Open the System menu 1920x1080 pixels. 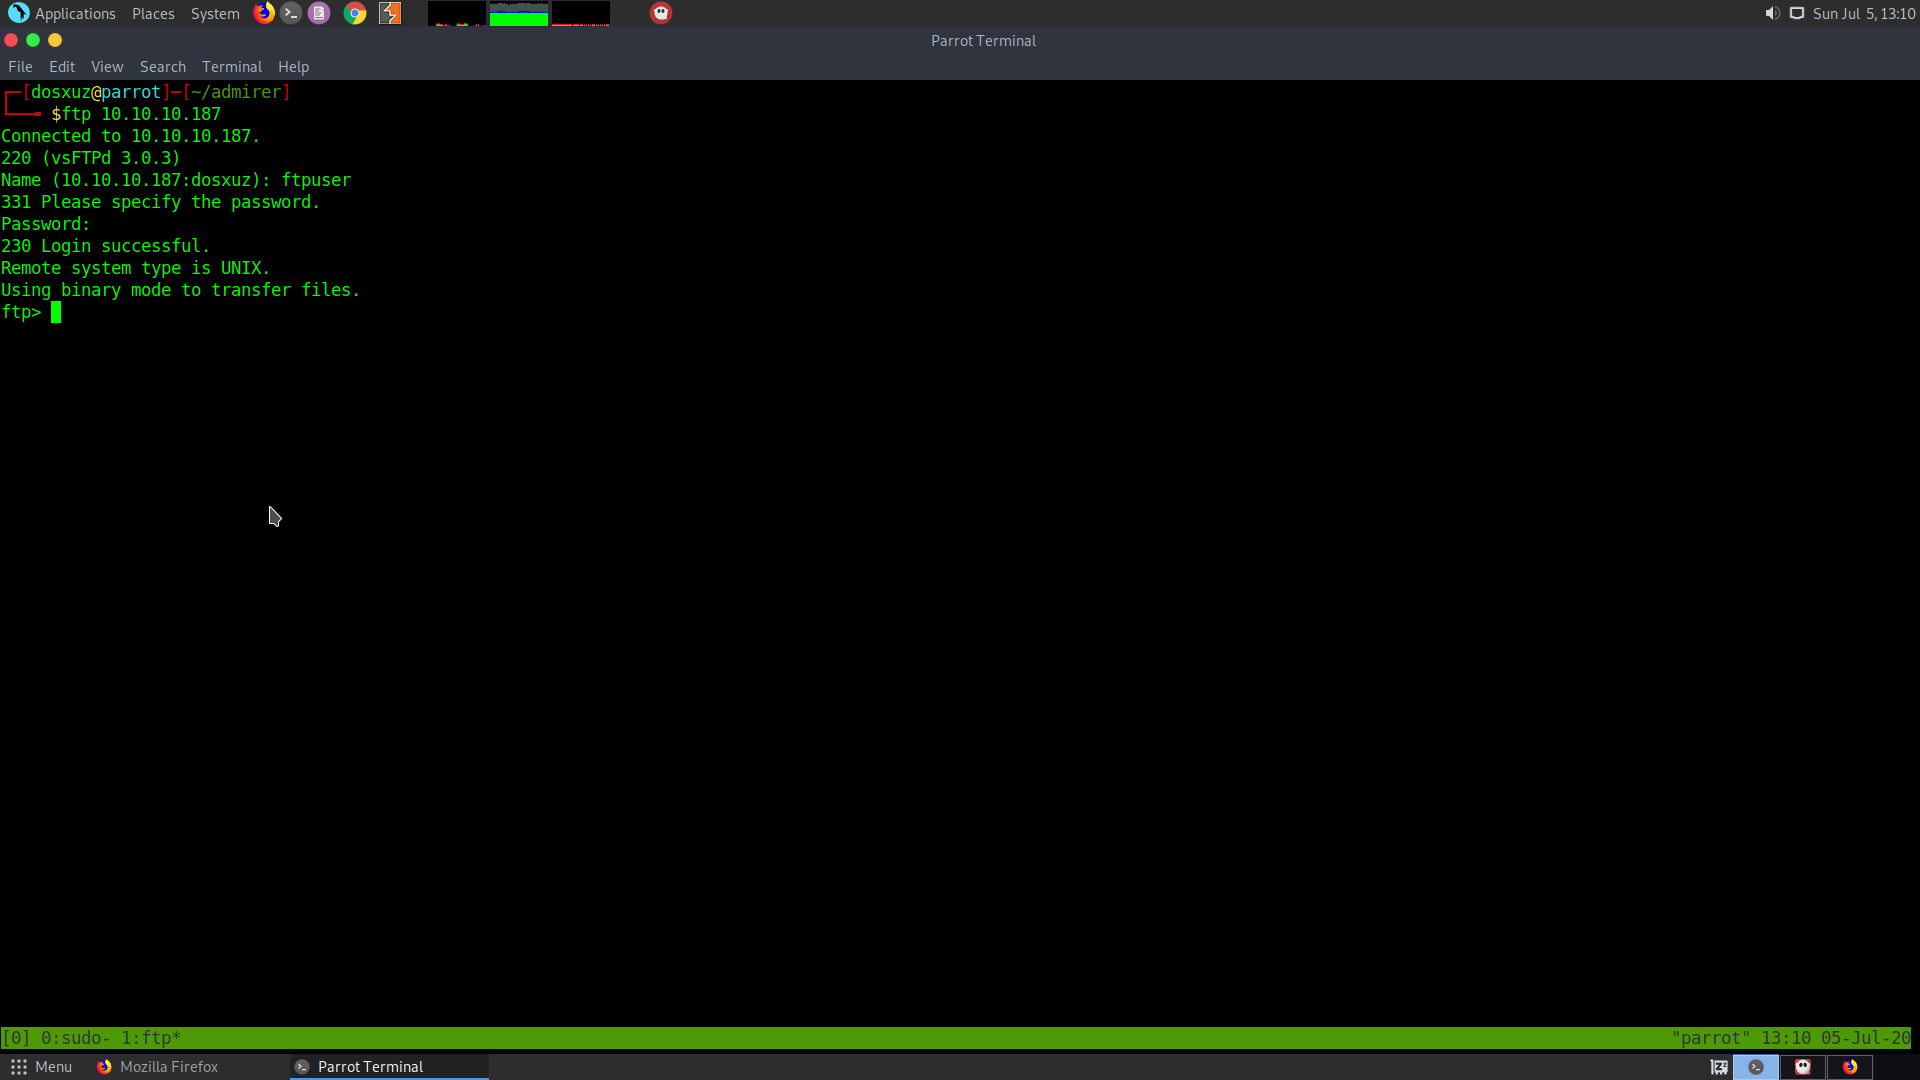coord(215,14)
